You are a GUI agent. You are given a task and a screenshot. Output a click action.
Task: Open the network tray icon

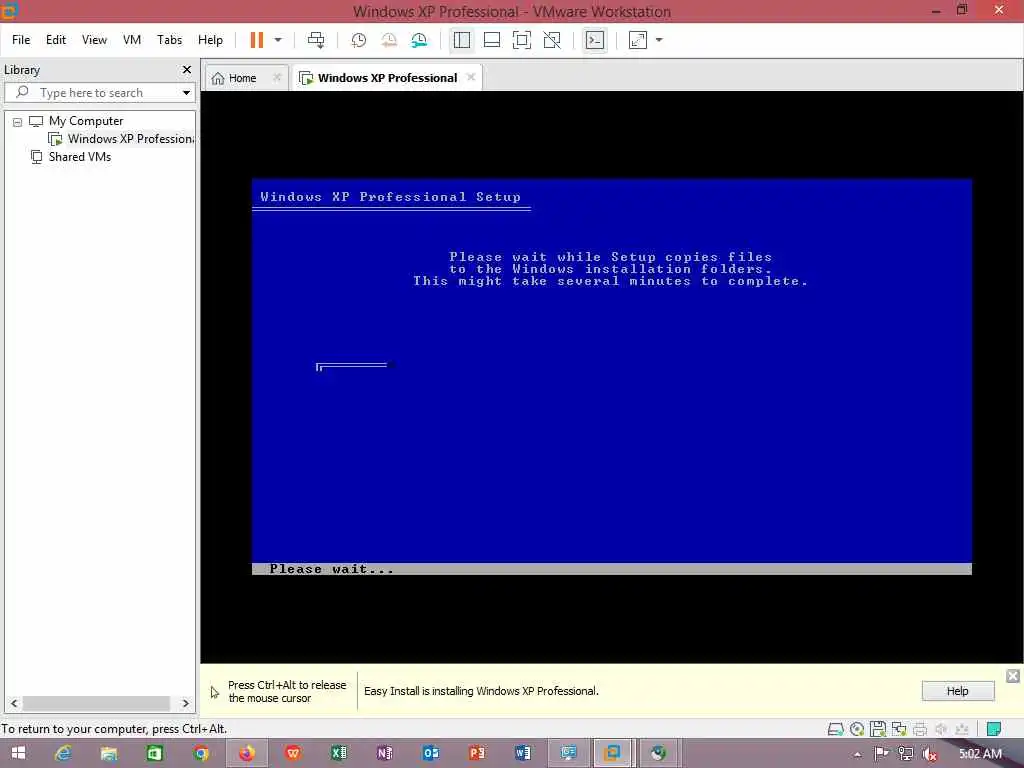pyautogui.click(x=905, y=754)
